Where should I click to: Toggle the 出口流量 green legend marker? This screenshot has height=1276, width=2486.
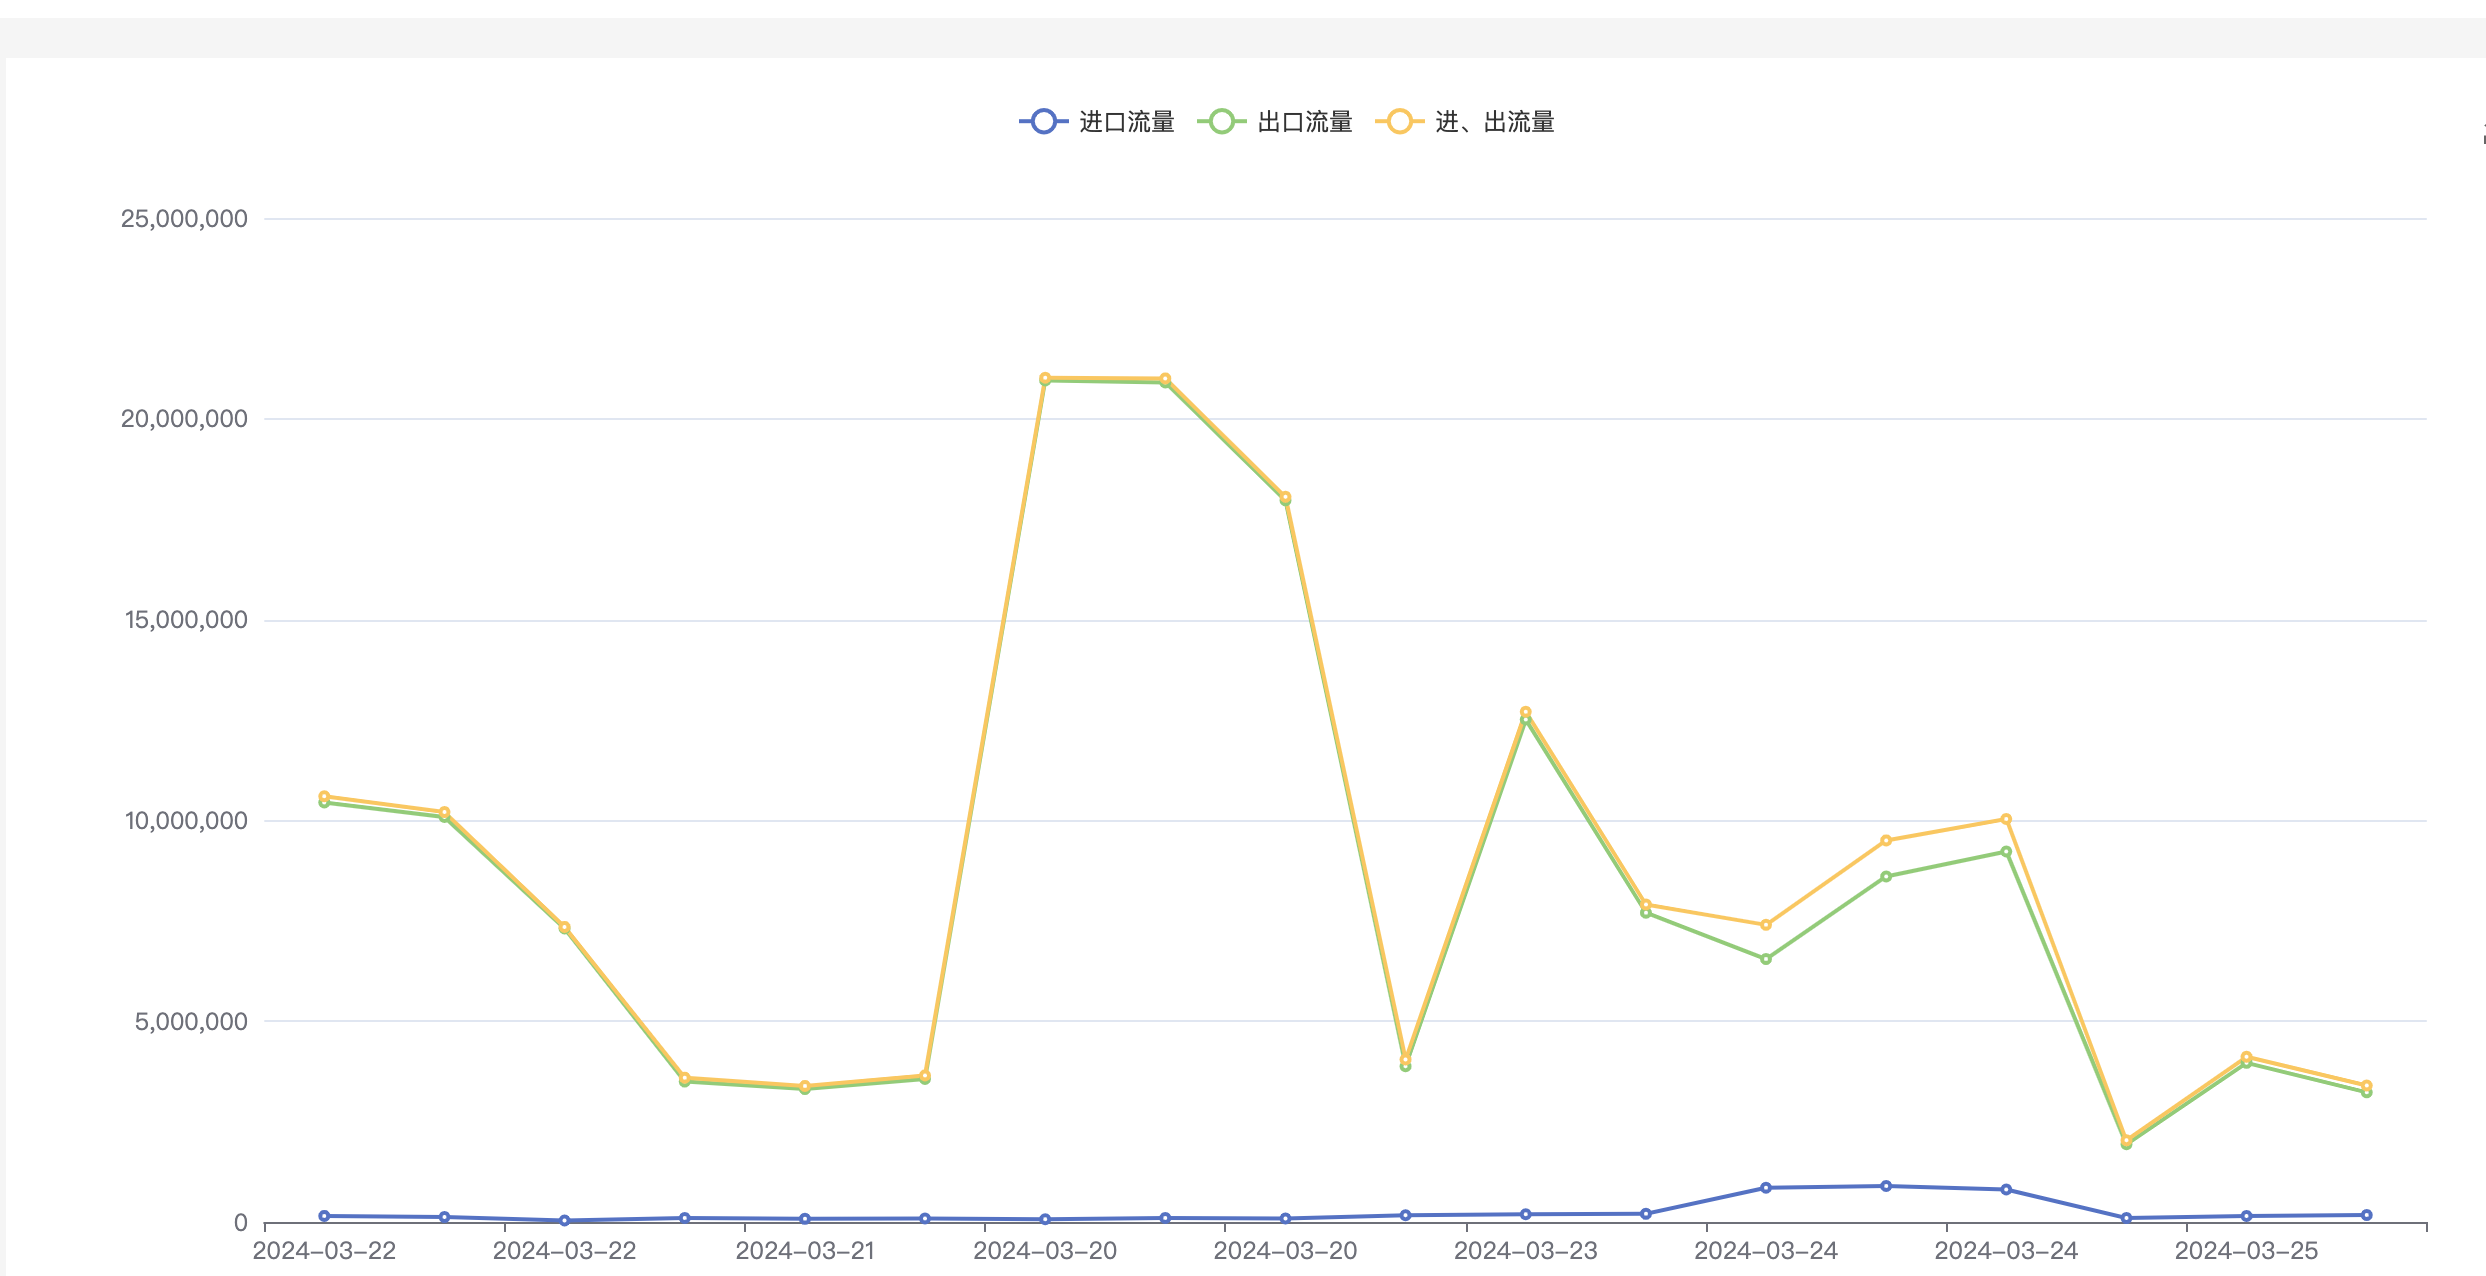tap(1221, 122)
